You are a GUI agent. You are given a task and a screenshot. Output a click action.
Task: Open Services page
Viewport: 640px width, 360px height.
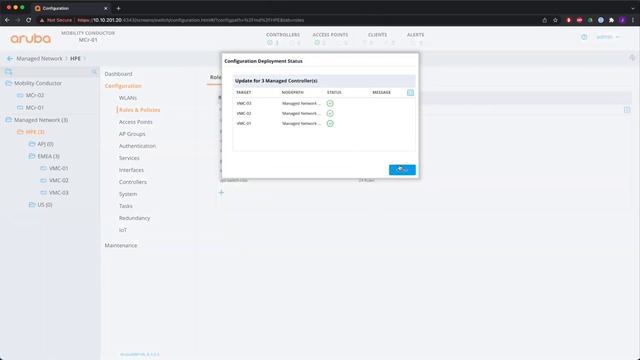pos(129,158)
